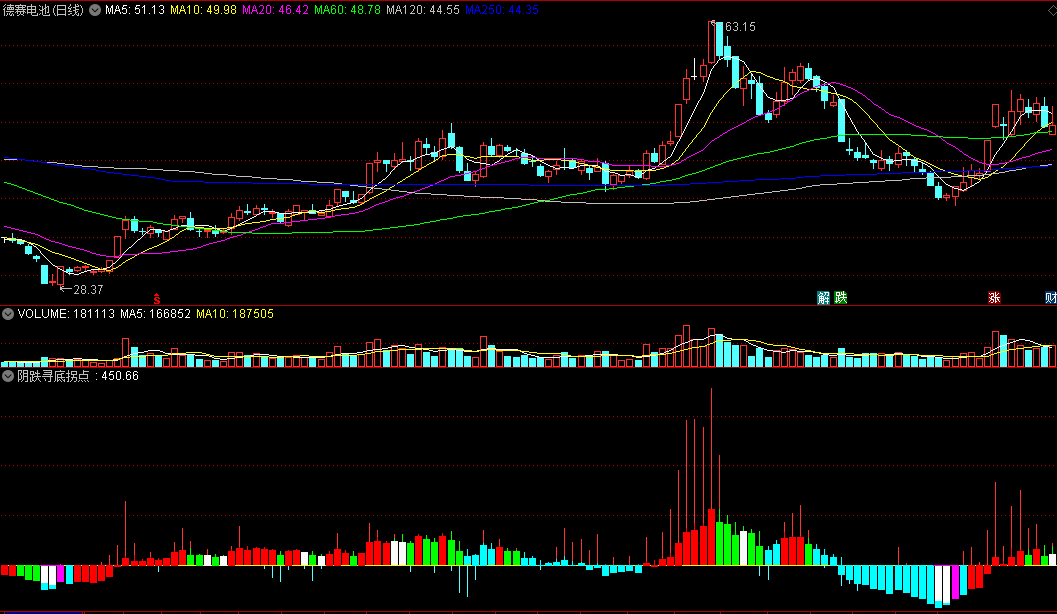This screenshot has width=1057, height=614.
Task: Click the VOLUME: 181113 value label
Action: (66, 314)
